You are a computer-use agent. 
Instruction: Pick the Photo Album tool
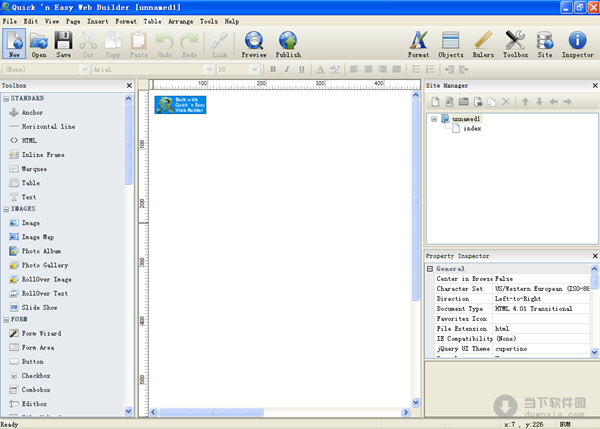[35, 251]
